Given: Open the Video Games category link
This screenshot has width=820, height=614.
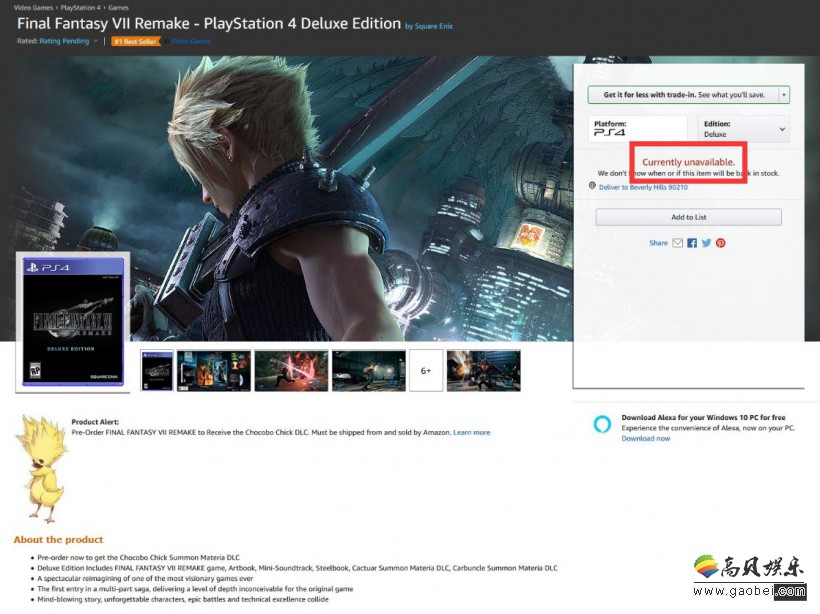Looking at the screenshot, I should [x=190, y=41].
